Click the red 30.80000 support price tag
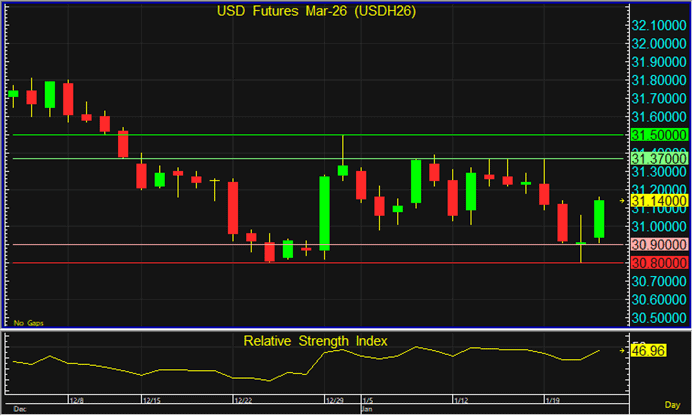The width and height of the screenshot is (693, 416). (x=657, y=263)
